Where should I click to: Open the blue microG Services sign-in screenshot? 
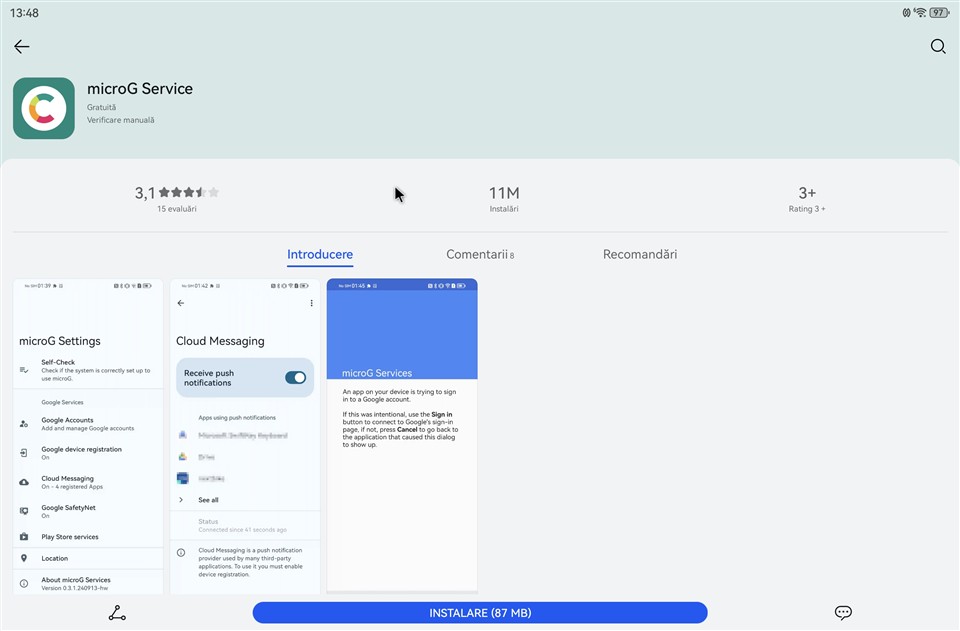[x=402, y=436]
